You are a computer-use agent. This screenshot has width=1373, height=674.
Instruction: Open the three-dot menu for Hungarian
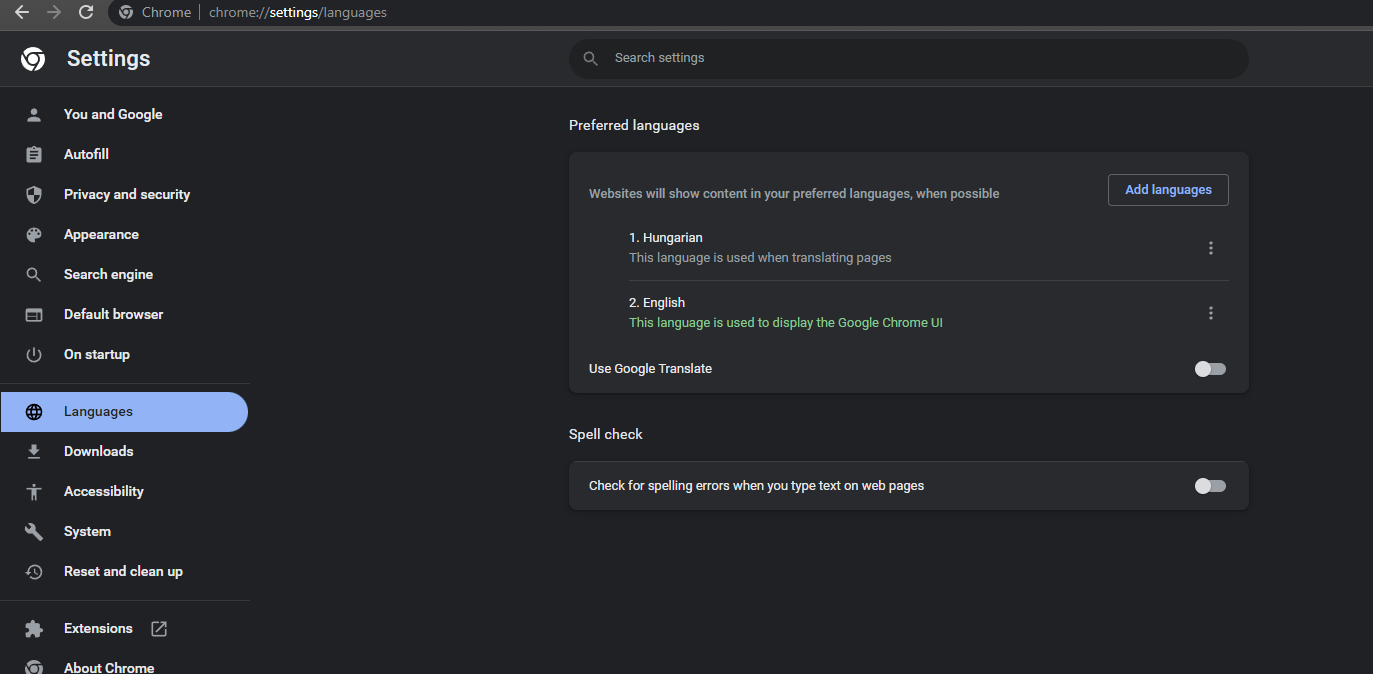(1211, 248)
